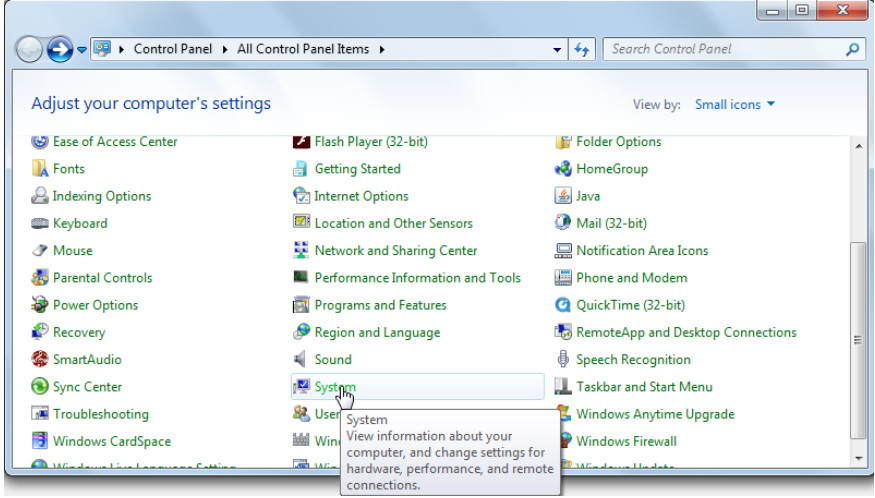
Task: Open the QuickTime icon
Action: point(563,305)
